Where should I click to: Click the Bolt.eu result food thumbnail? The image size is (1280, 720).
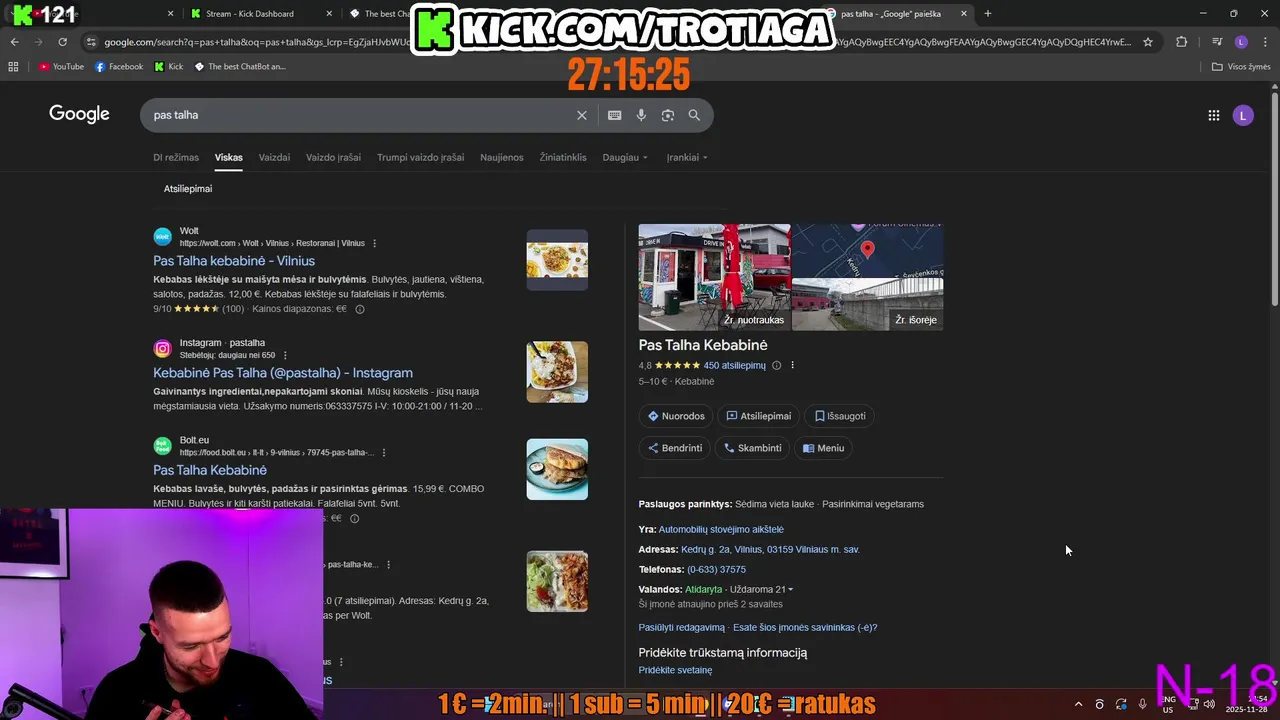557,469
